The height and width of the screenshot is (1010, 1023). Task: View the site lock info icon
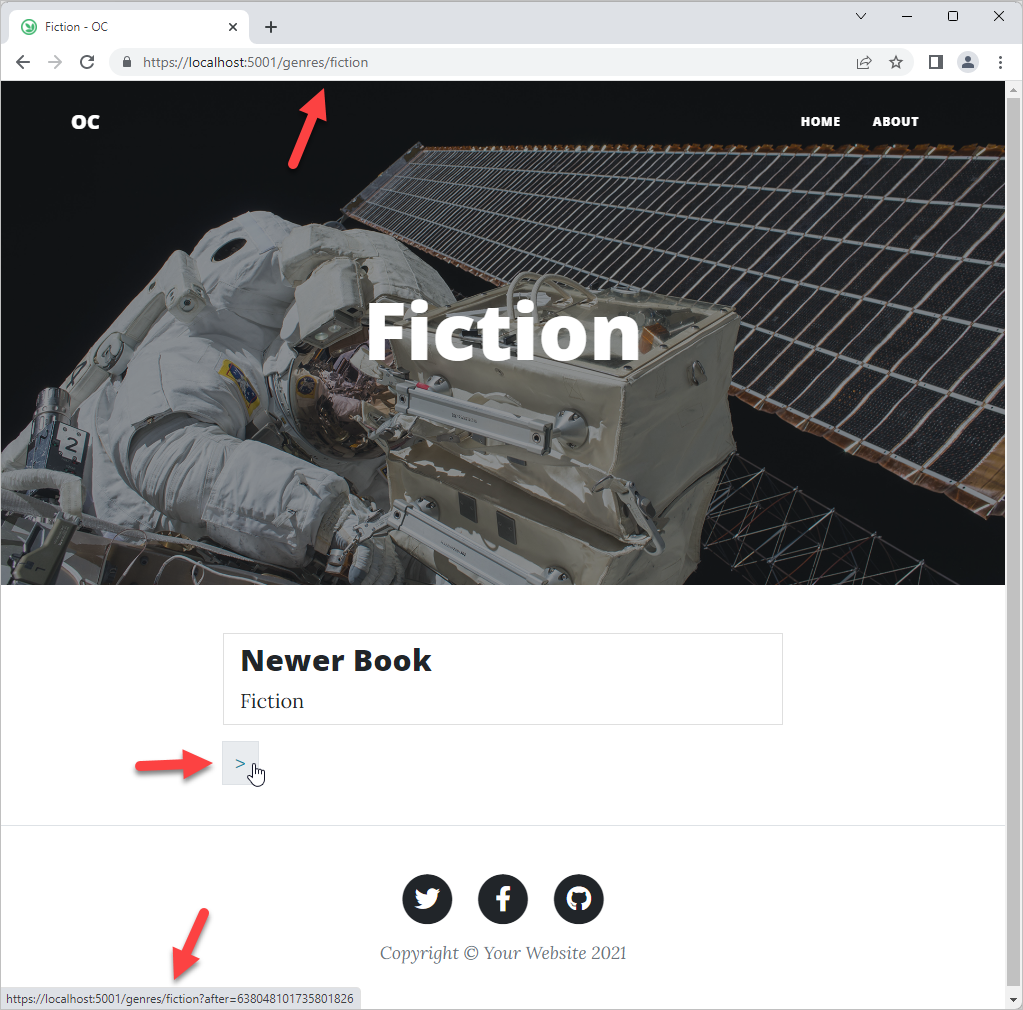(127, 62)
